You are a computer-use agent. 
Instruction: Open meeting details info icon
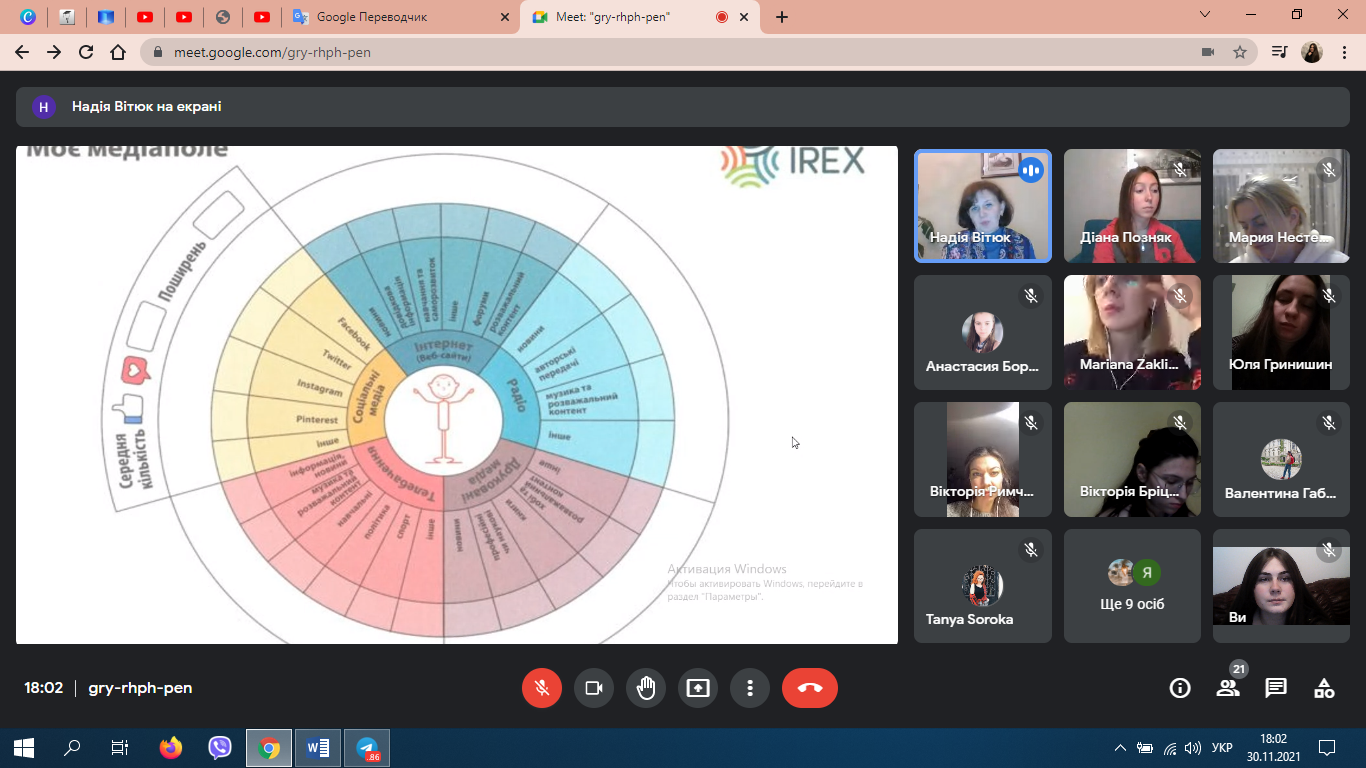tap(1180, 688)
